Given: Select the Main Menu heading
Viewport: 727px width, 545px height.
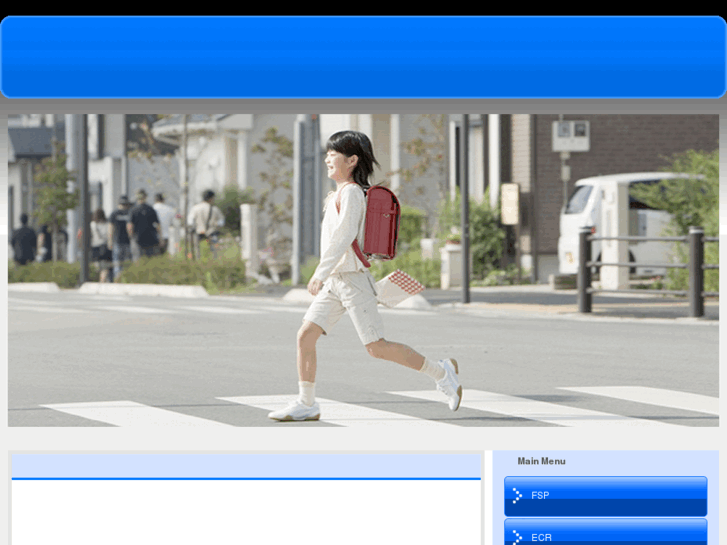Looking at the screenshot, I should click(541, 461).
